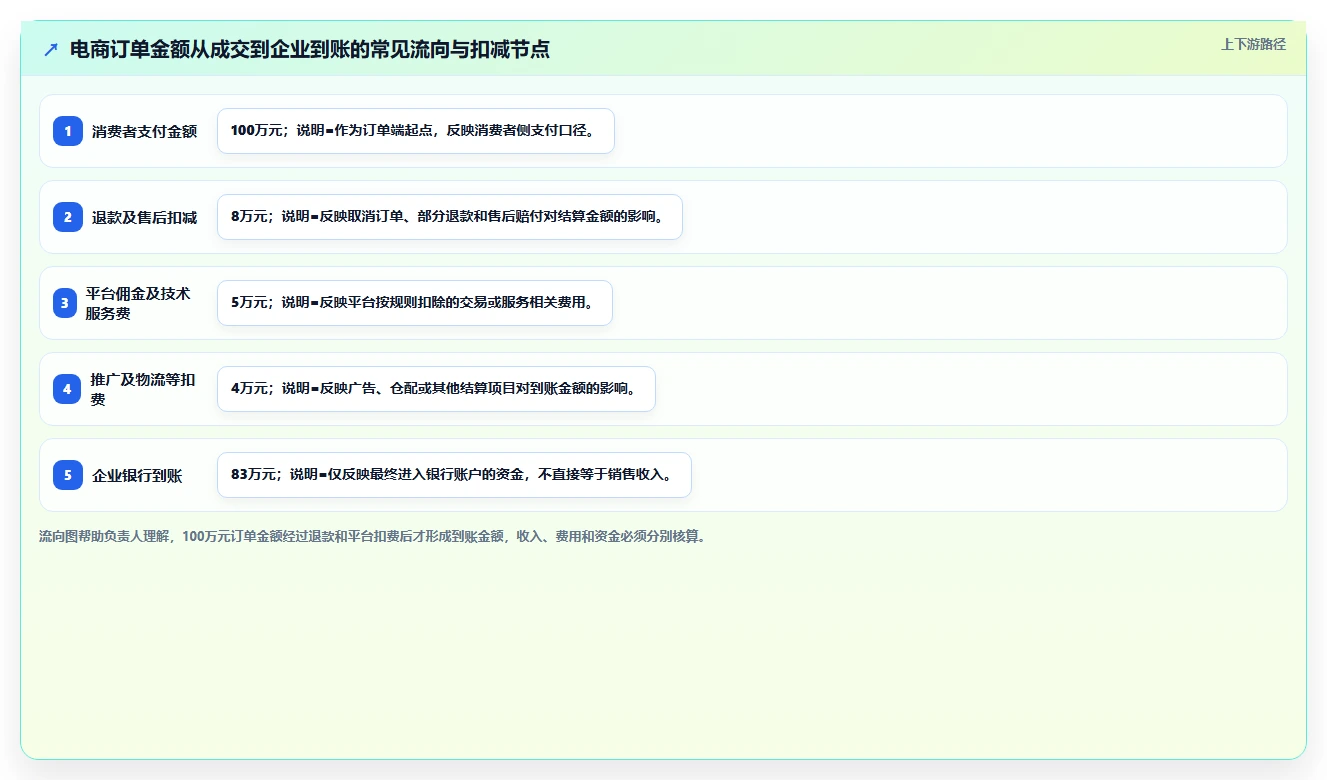Viewport: 1327px width, 780px height.
Task: Click step badge number 4
Action: [x=68, y=389]
